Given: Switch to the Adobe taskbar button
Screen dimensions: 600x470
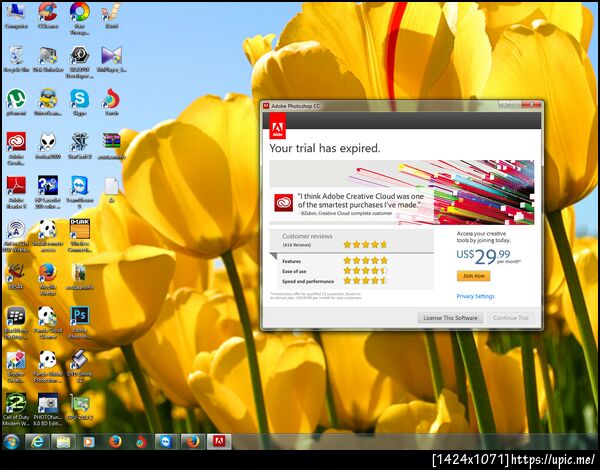Looking at the screenshot, I should point(219,442).
